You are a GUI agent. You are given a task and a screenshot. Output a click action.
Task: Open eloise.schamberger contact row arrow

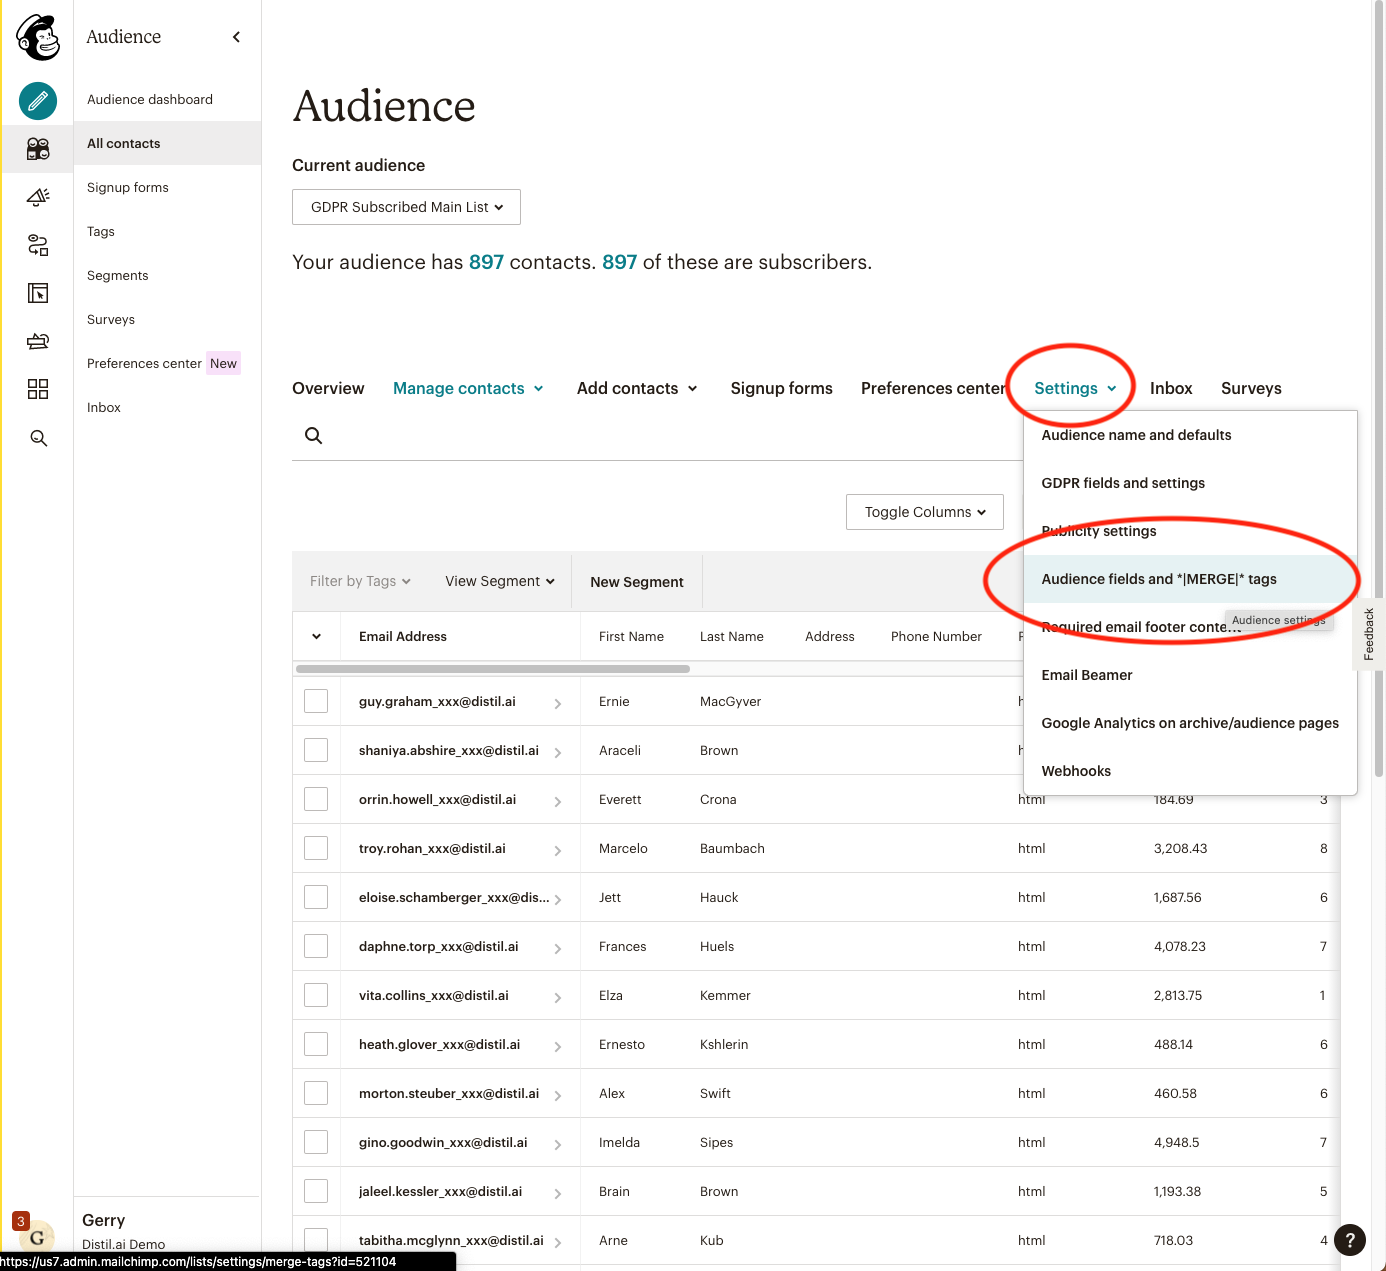pyautogui.click(x=557, y=900)
